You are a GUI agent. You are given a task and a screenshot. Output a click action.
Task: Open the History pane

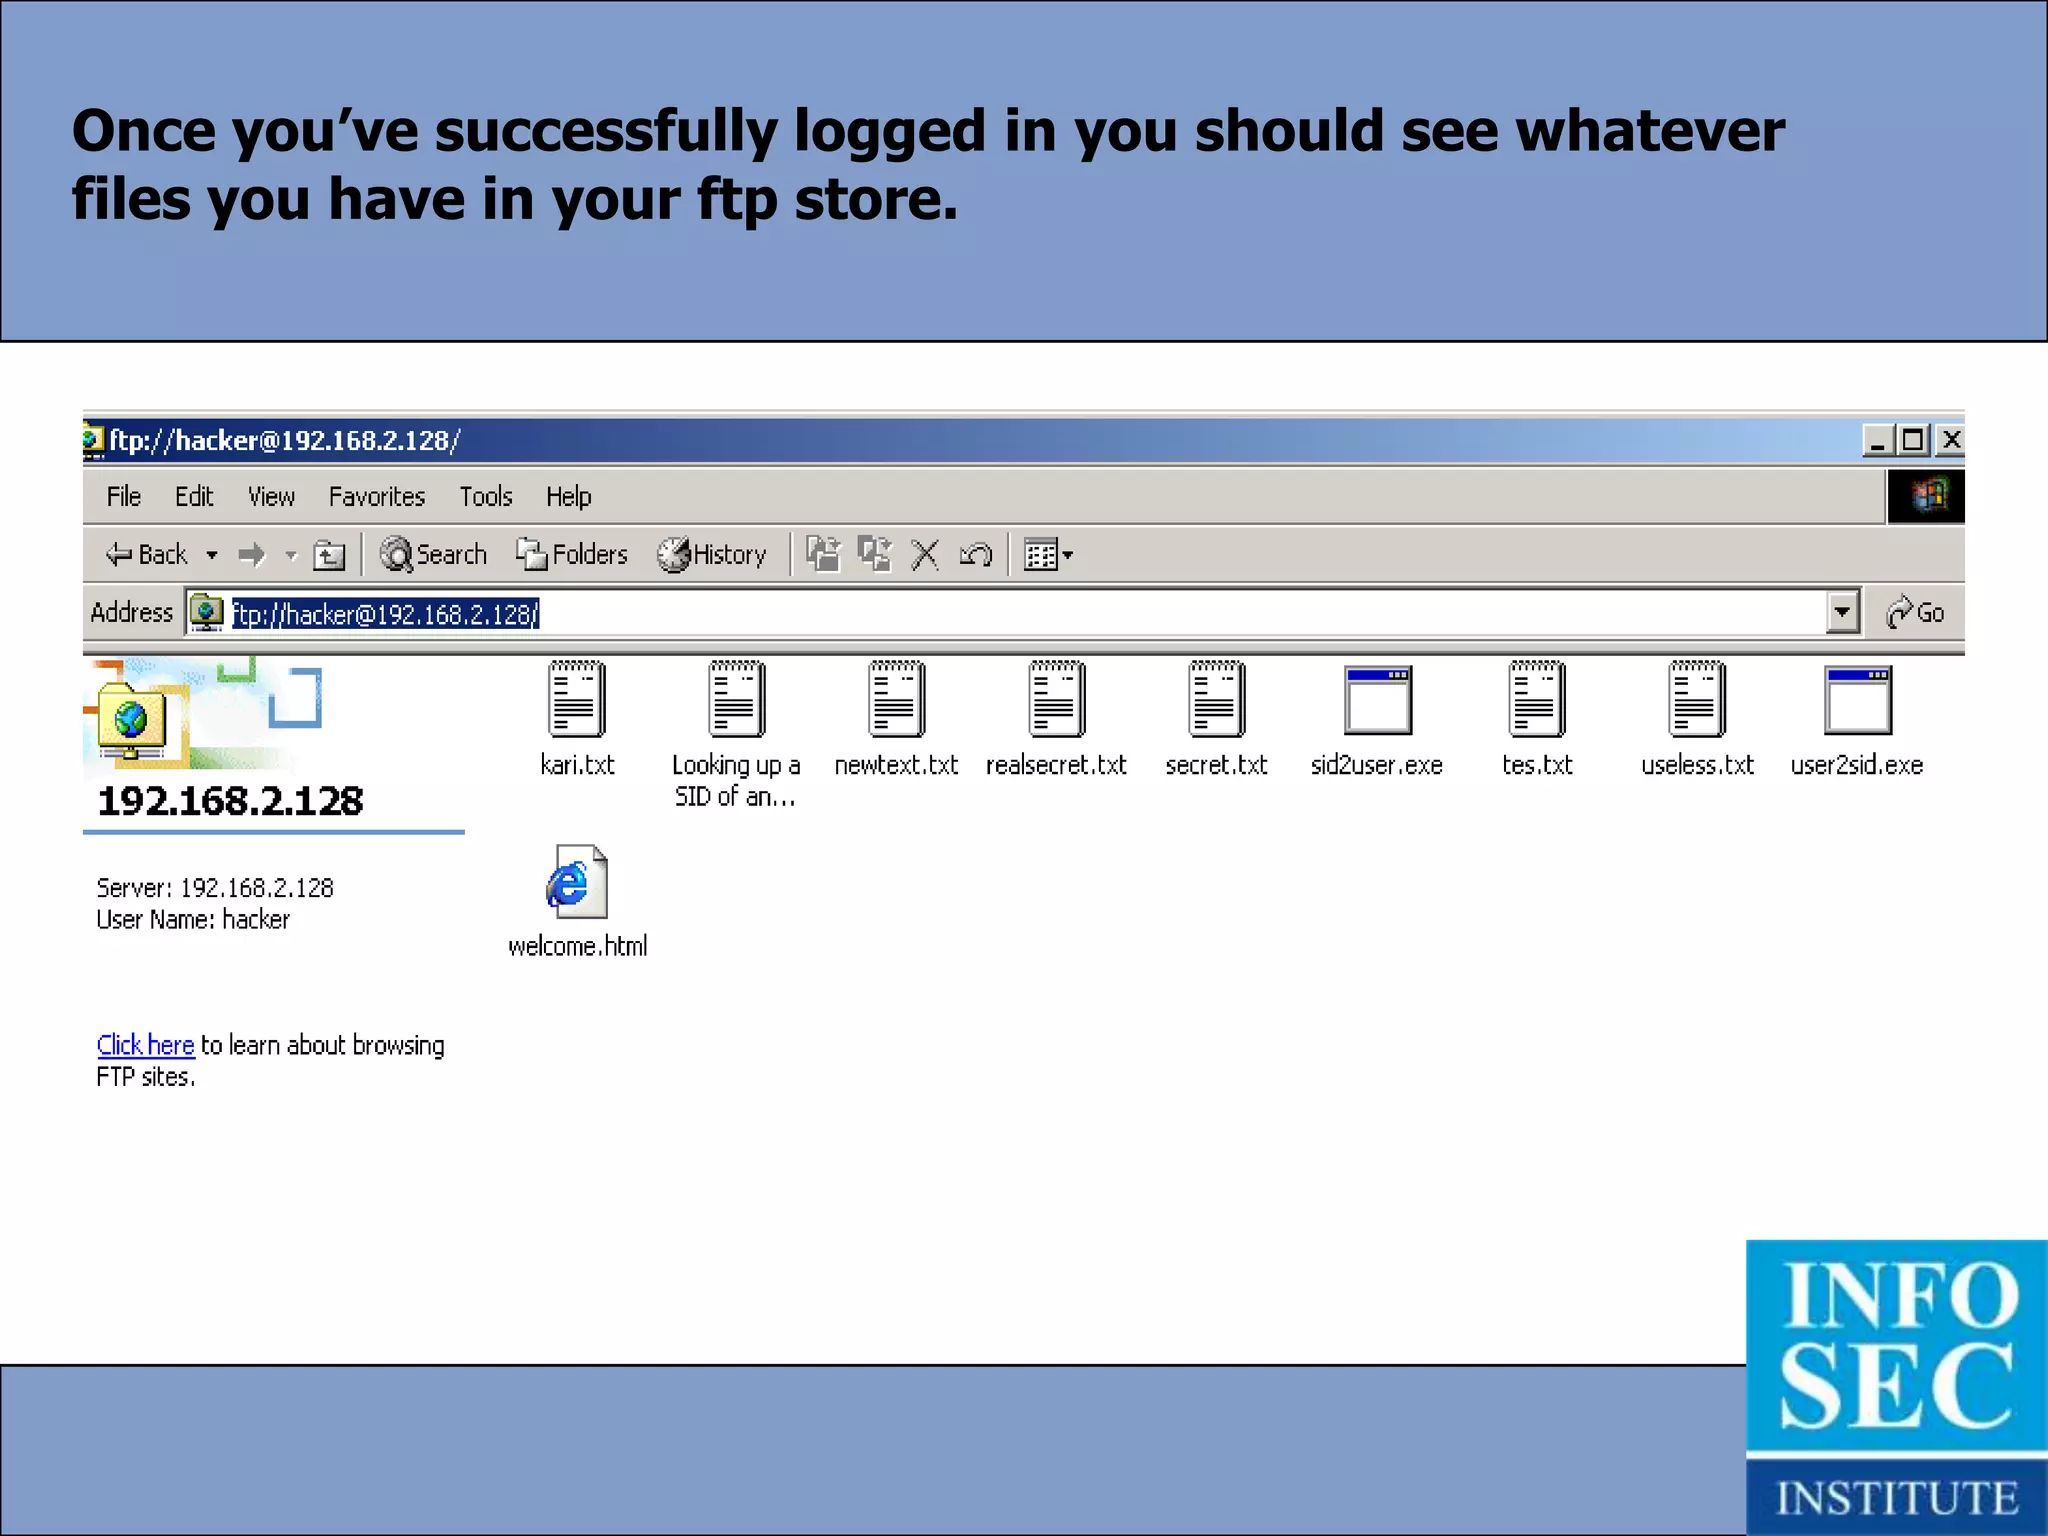click(712, 555)
